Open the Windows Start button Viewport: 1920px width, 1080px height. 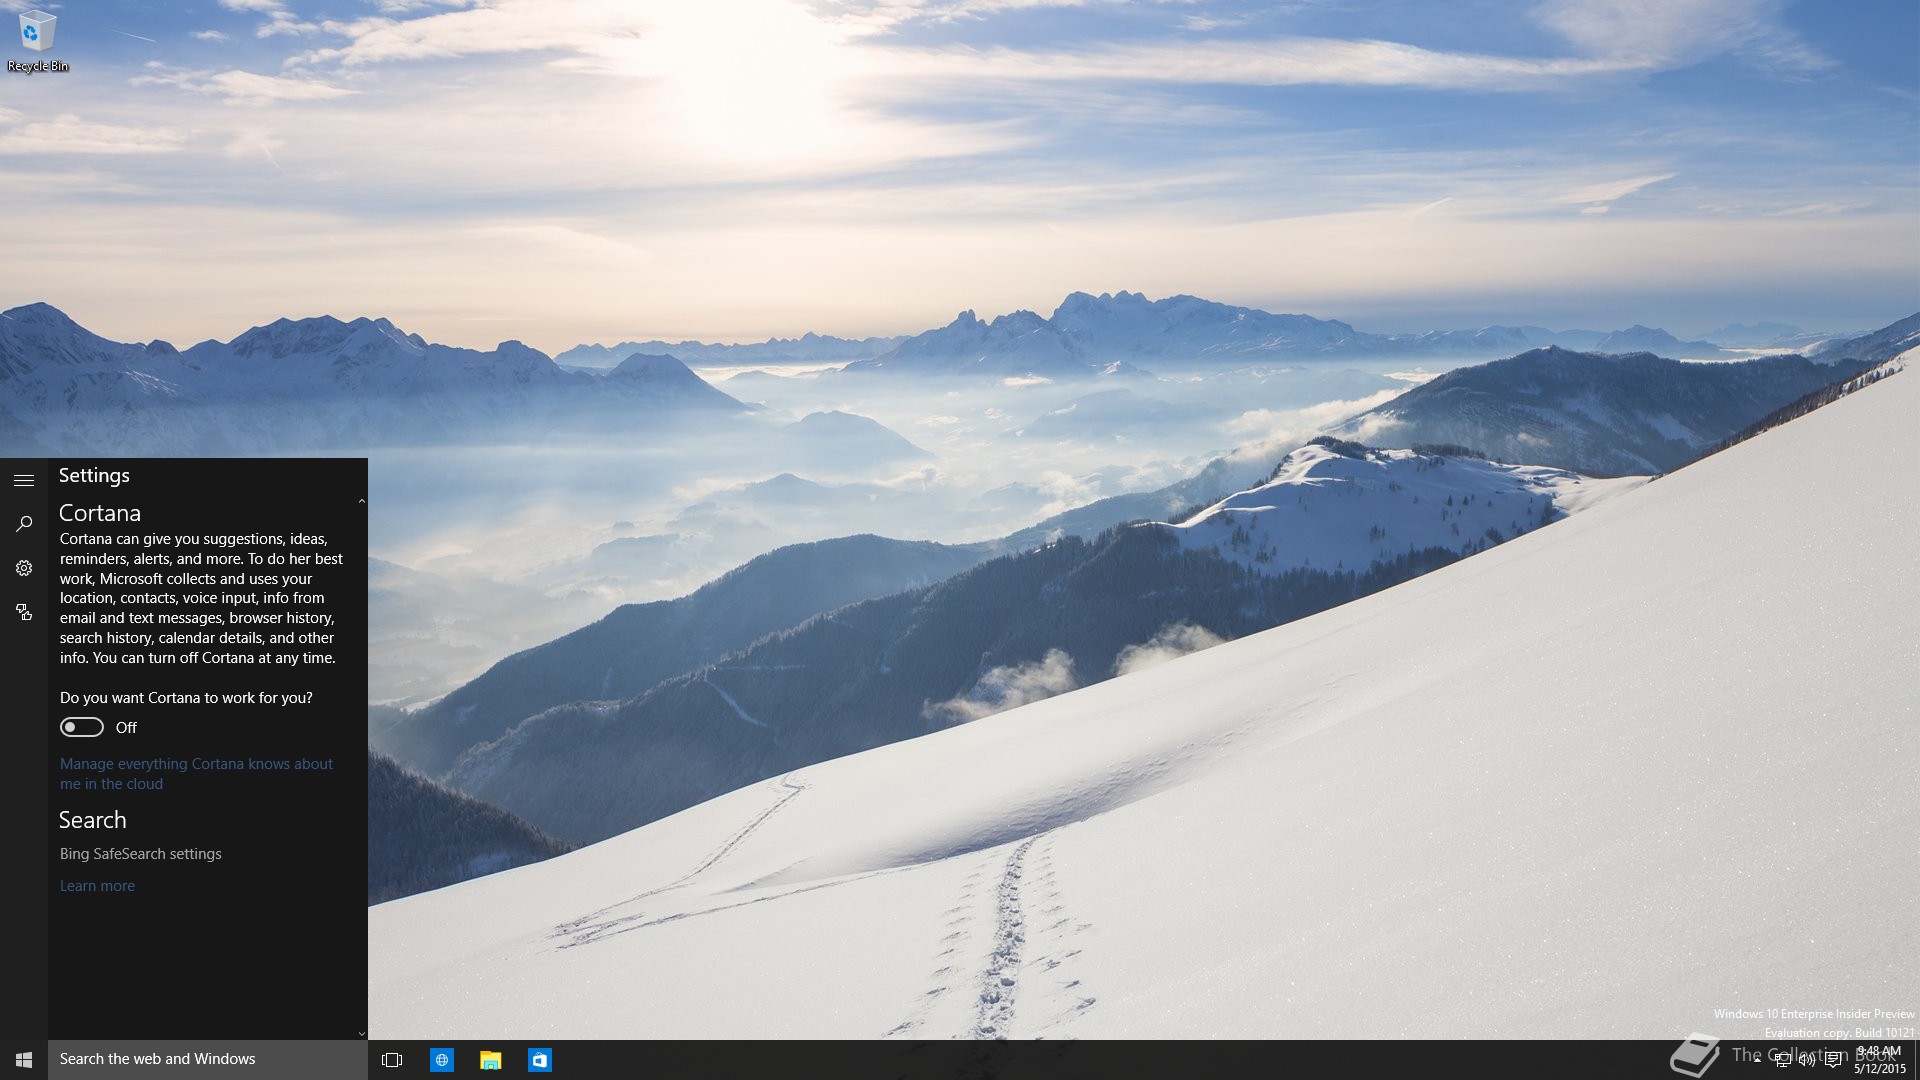(x=24, y=1059)
